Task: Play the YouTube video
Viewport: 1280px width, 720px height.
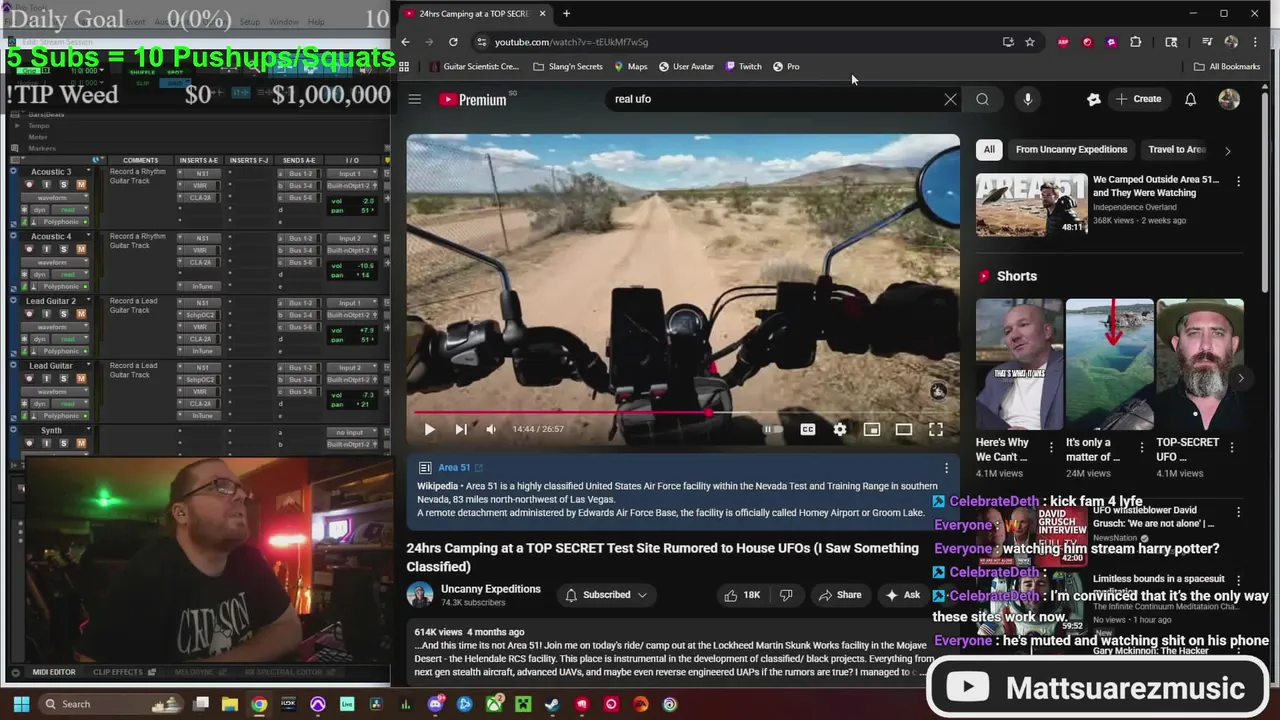Action: (x=429, y=429)
